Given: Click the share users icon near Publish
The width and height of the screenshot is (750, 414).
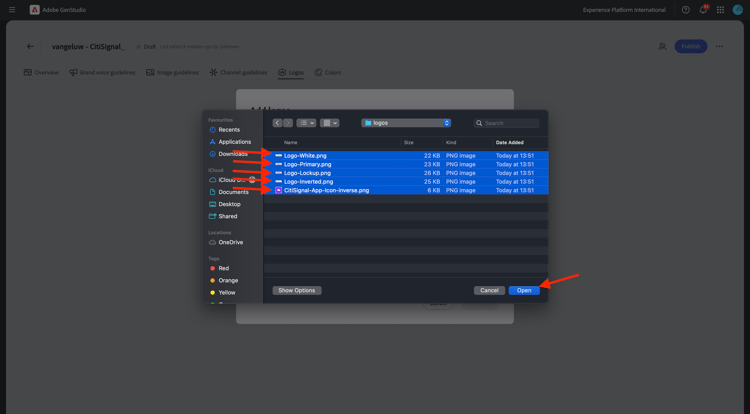Looking at the screenshot, I should click(662, 46).
